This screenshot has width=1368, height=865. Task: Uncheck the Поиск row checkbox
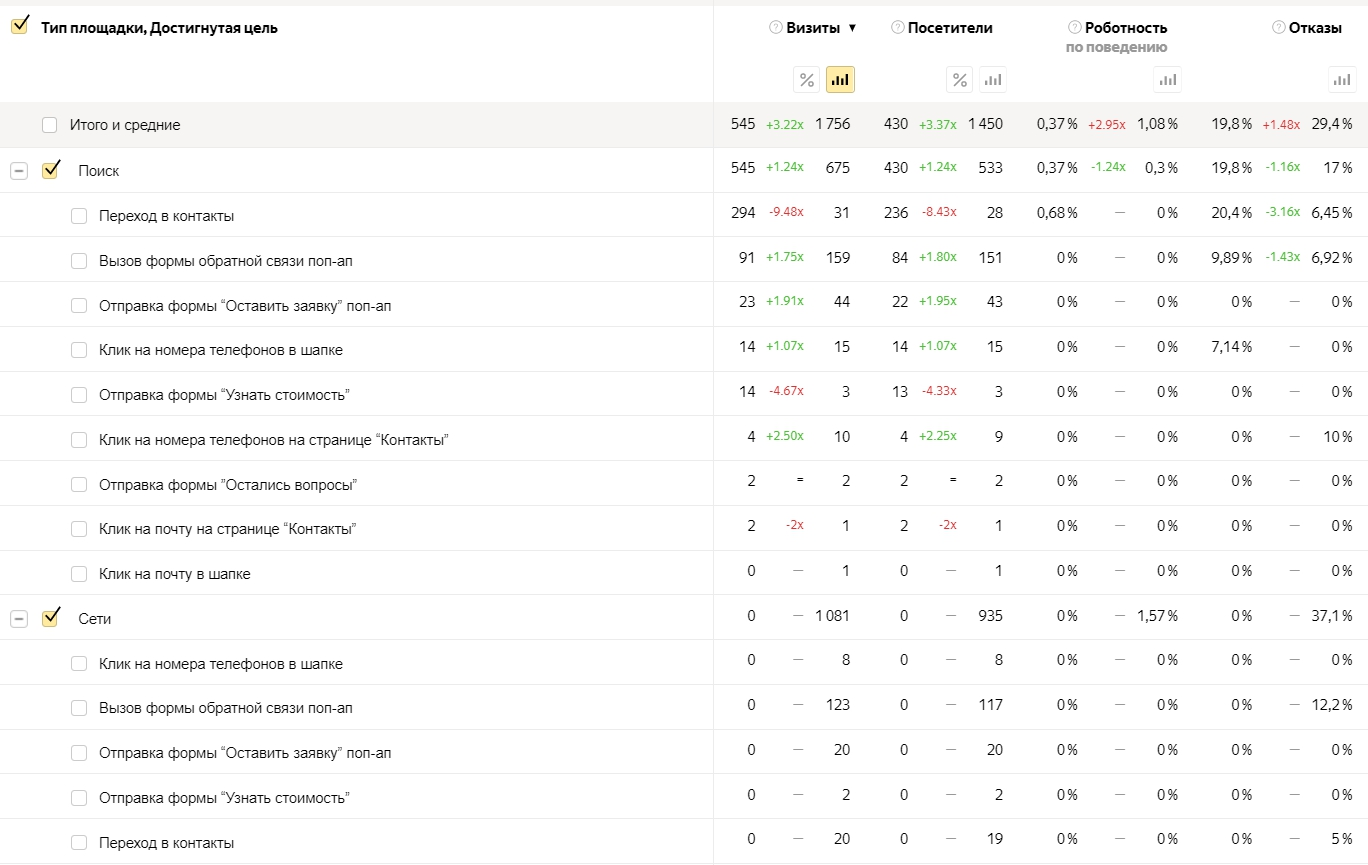(x=50, y=170)
